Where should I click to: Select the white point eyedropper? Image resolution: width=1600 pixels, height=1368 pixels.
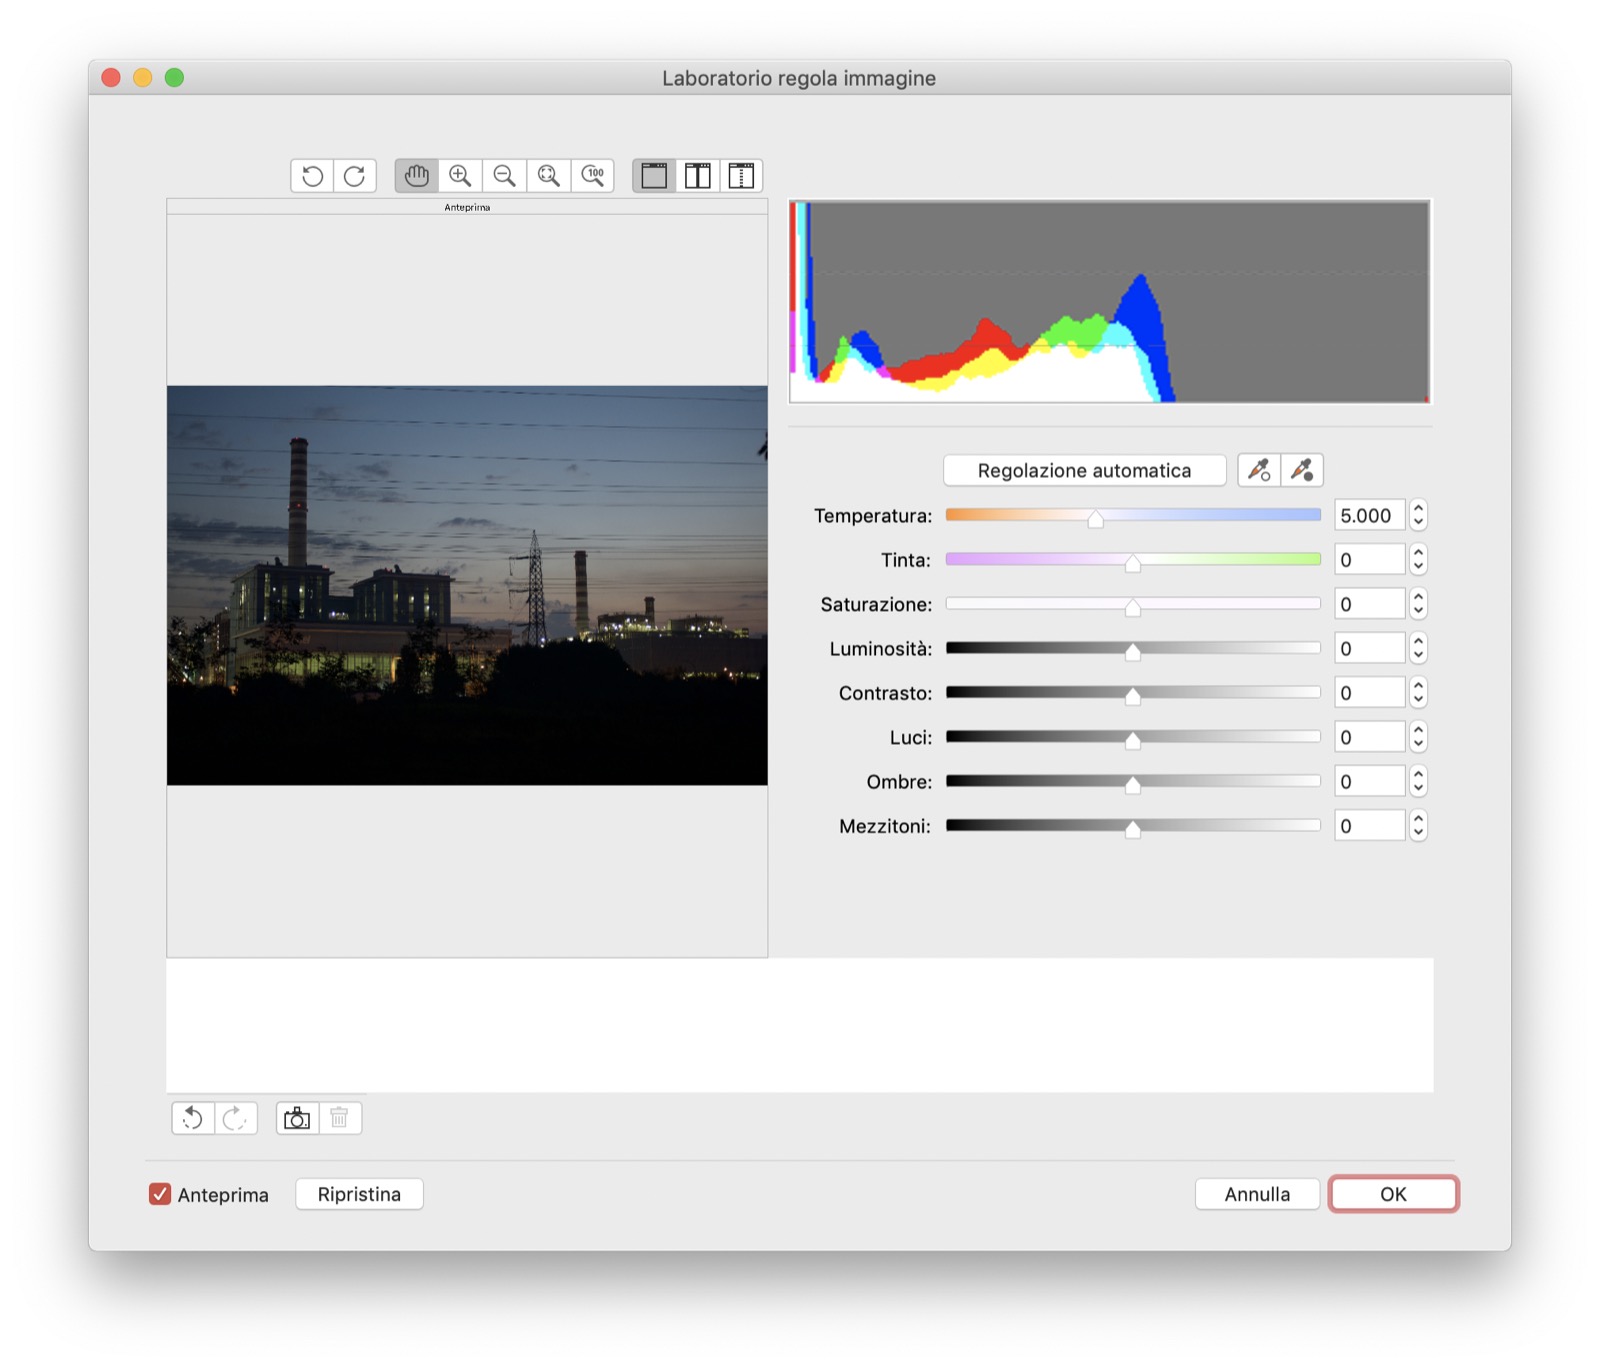1258,470
